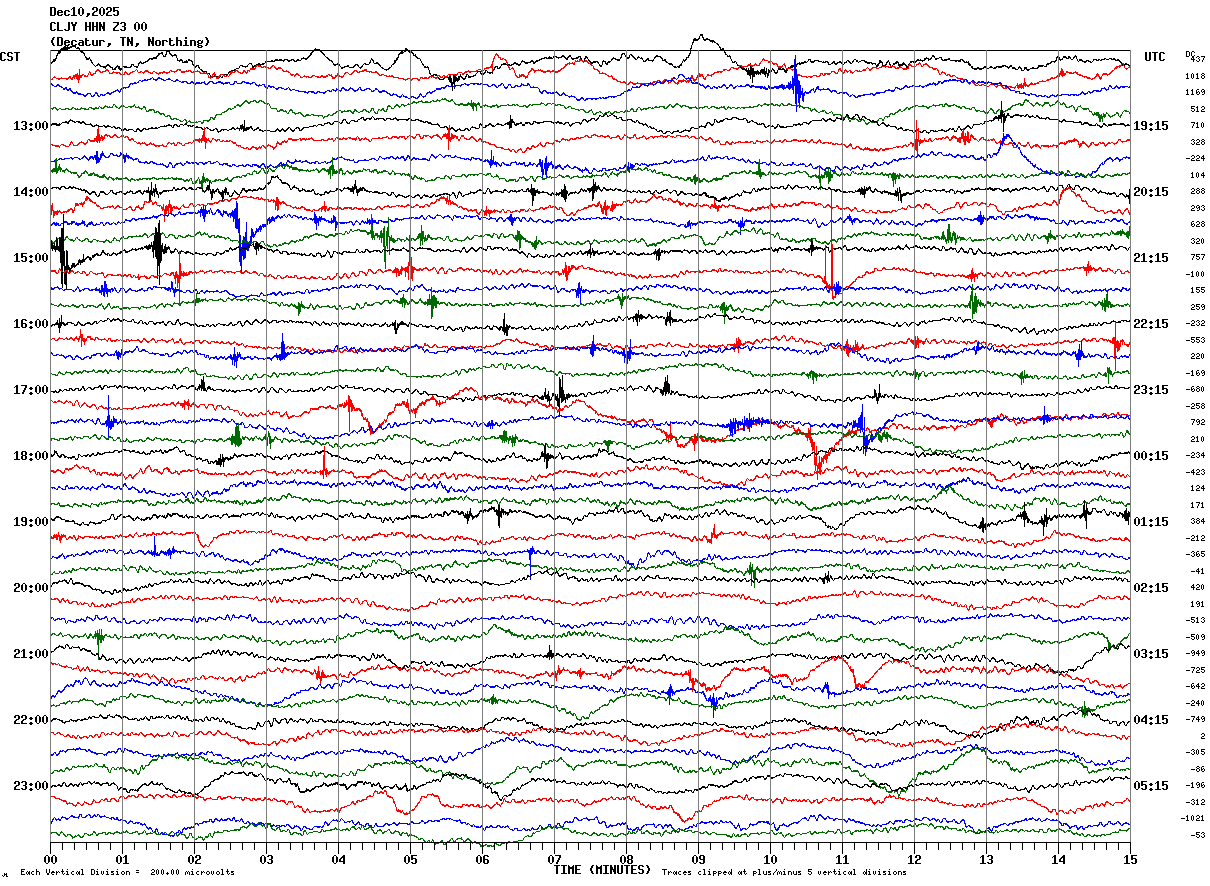Click the DC offset value 710
Viewport: 1210px width, 886px height.
1197,125
